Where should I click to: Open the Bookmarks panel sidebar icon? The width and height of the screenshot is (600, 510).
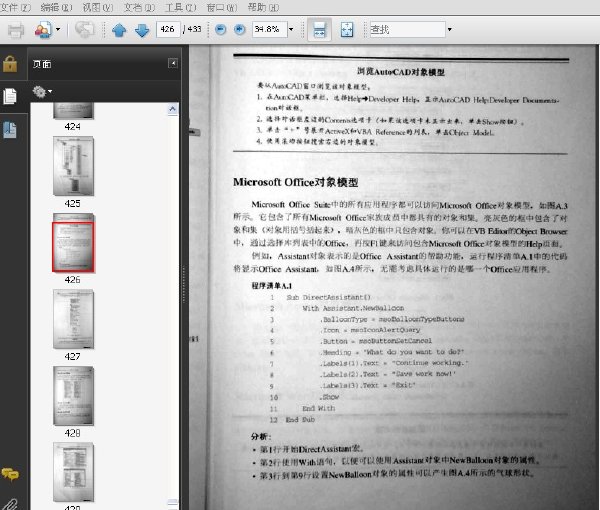[10, 130]
